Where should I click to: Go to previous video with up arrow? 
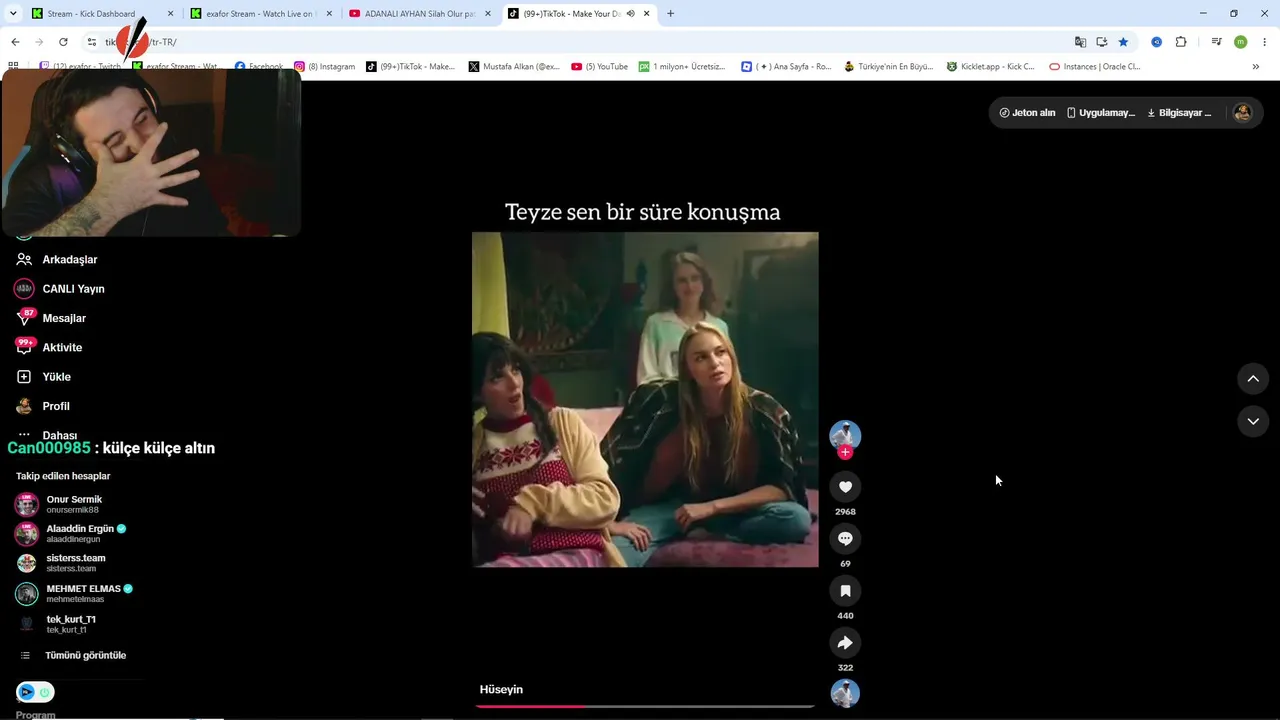pos(1253,379)
